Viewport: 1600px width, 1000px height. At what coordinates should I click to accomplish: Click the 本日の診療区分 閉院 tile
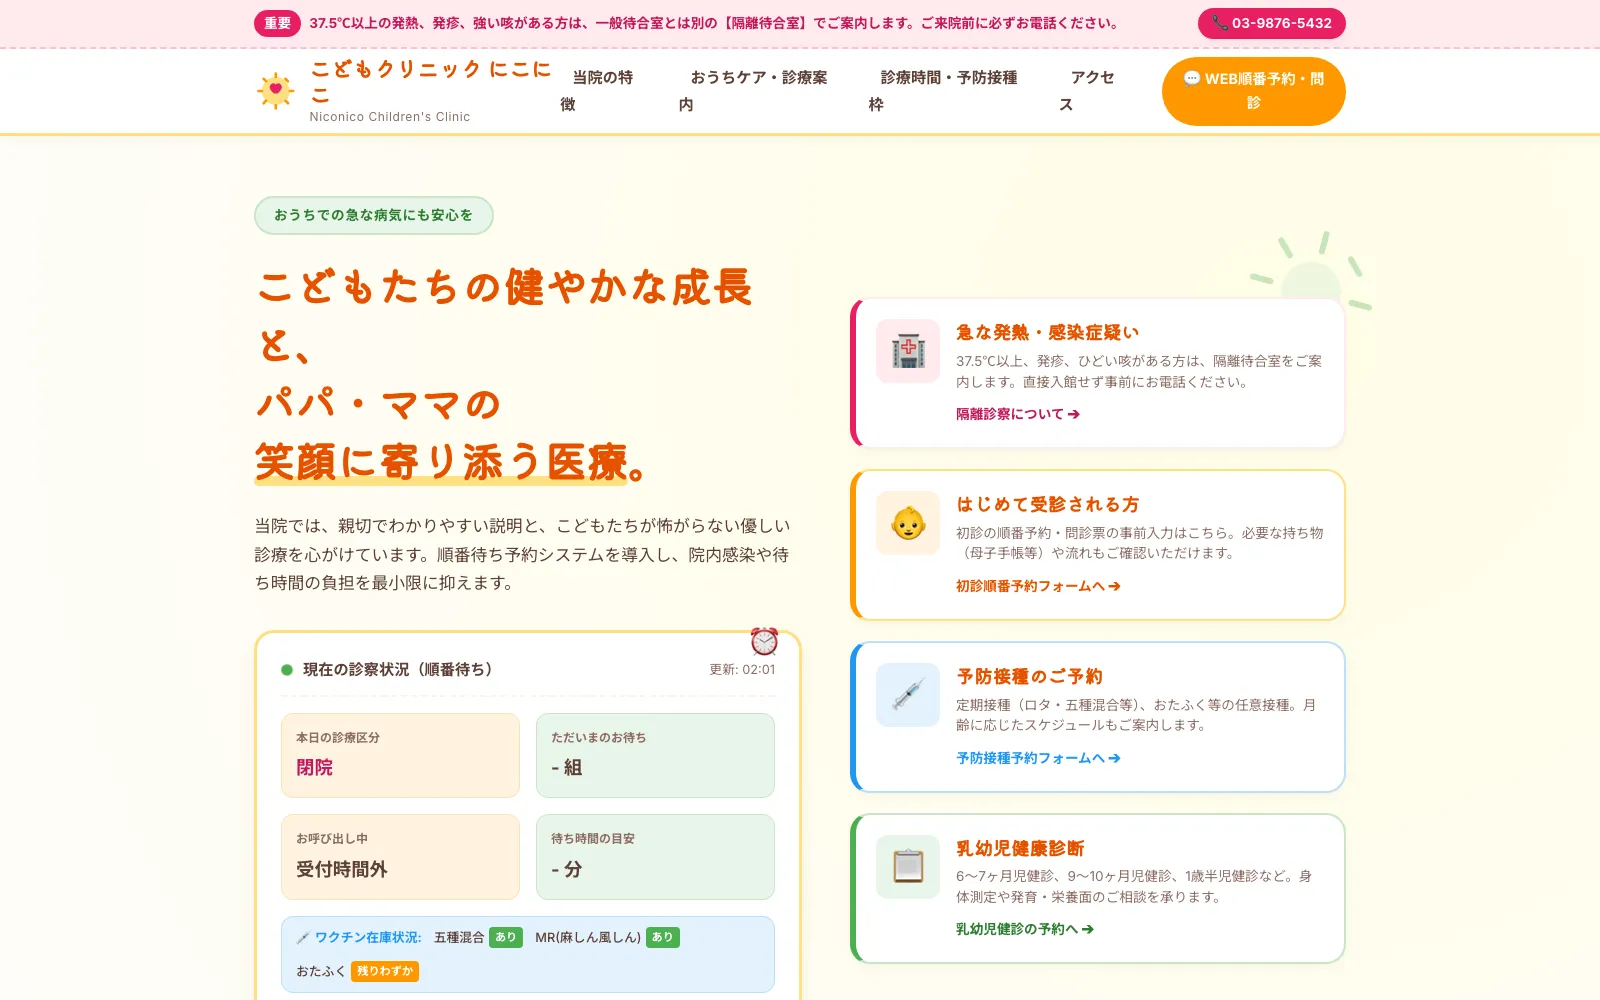(x=400, y=755)
